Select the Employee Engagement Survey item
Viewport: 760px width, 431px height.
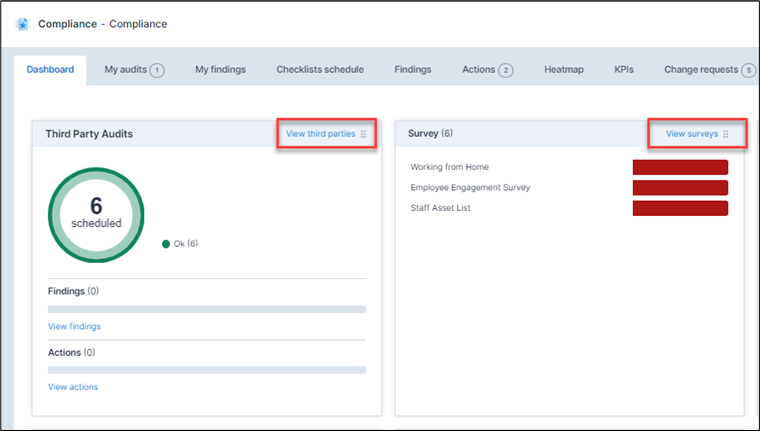point(470,187)
